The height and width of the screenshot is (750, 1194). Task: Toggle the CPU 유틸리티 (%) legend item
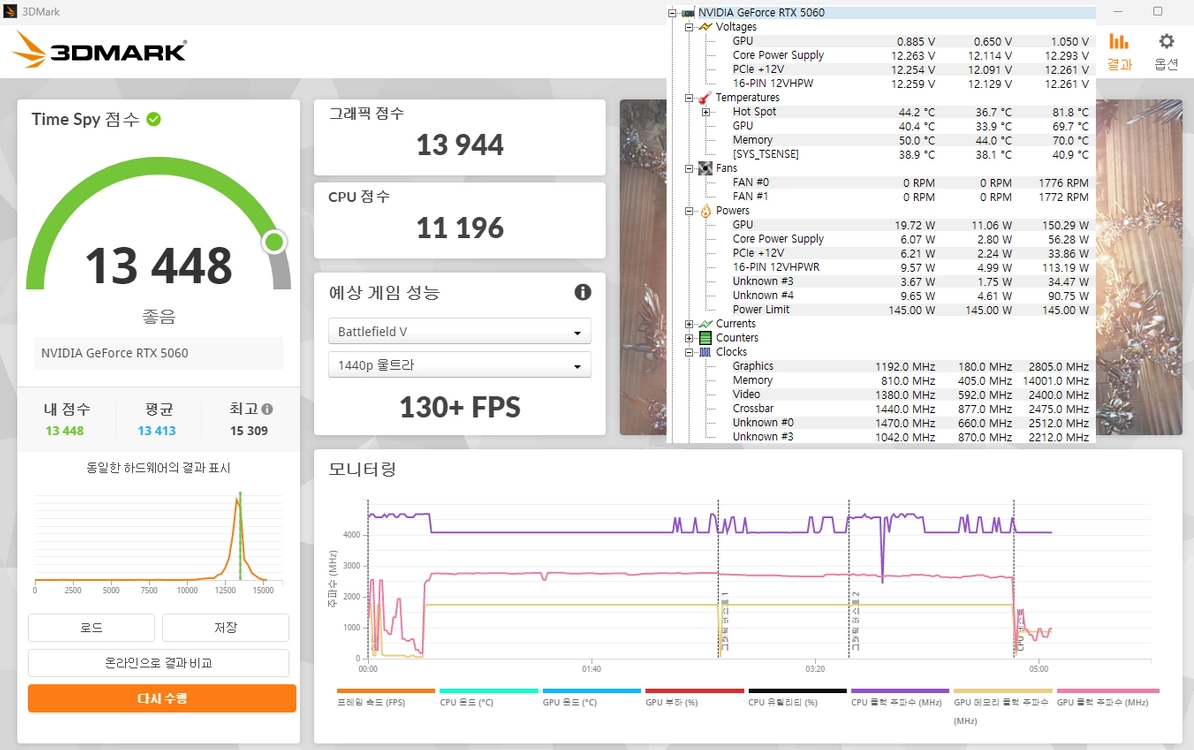(x=797, y=697)
